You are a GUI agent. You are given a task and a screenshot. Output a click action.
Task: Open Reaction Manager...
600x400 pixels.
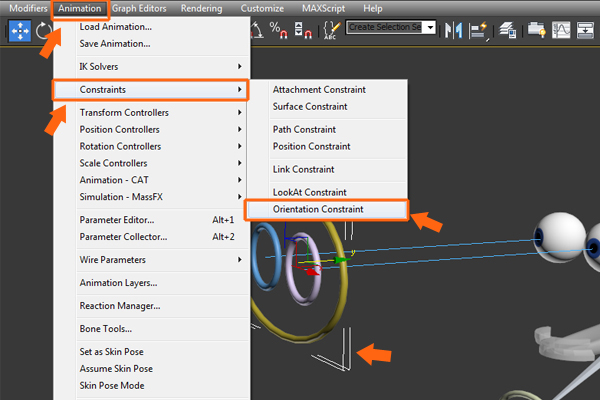coord(152,305)
